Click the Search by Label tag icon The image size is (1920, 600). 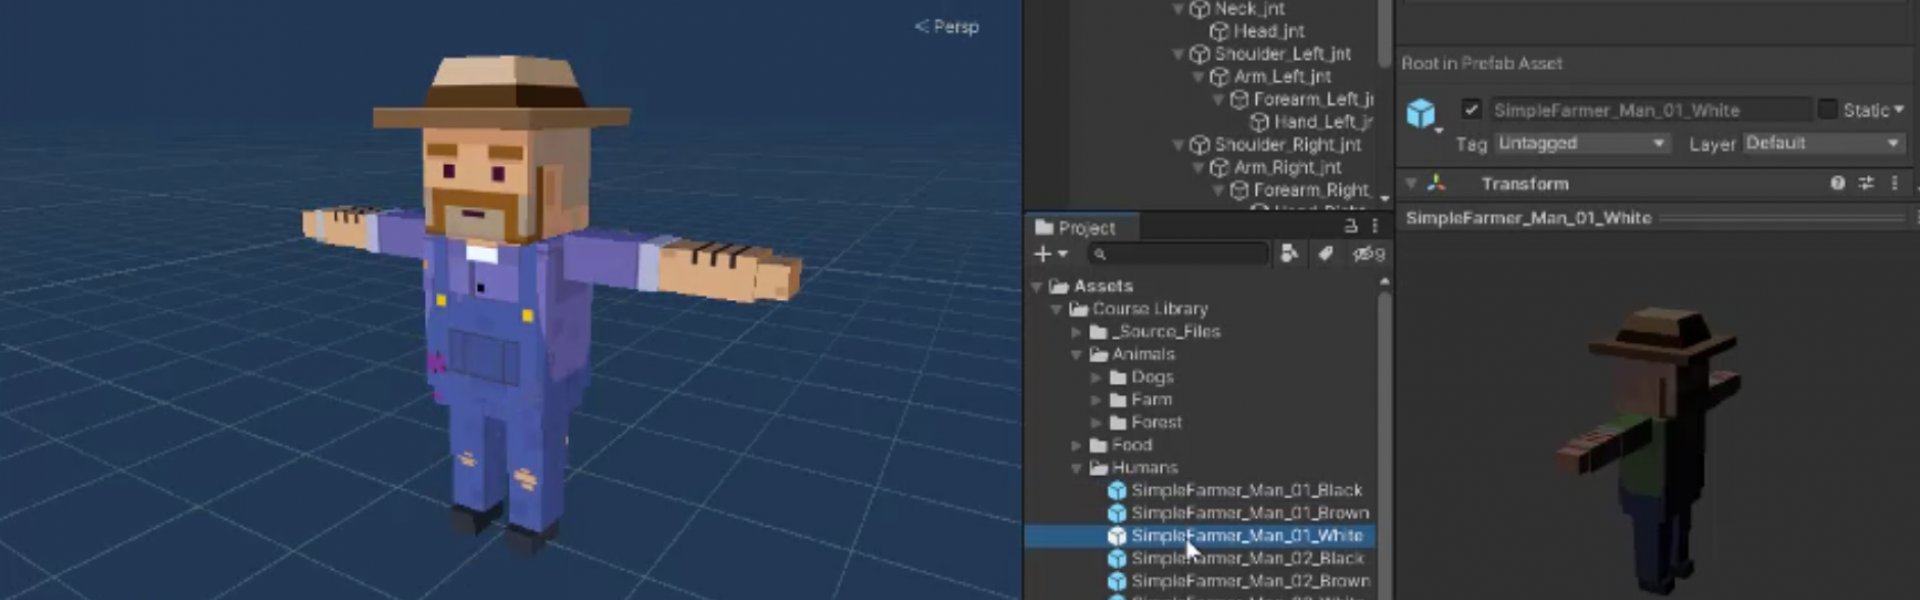click(x=1325, y=254)
